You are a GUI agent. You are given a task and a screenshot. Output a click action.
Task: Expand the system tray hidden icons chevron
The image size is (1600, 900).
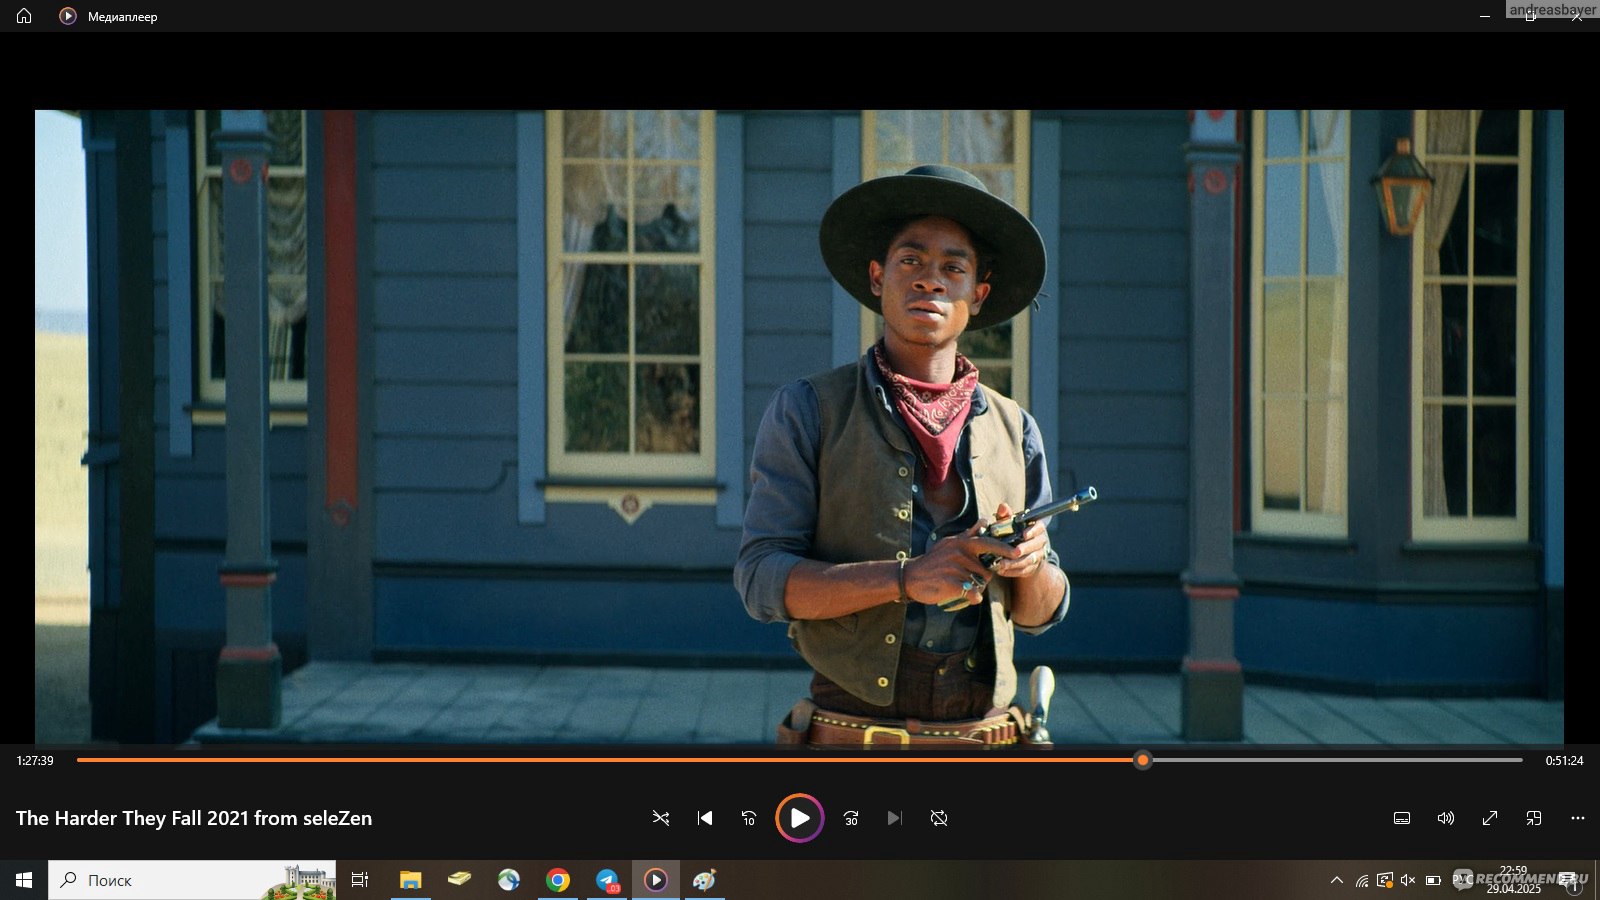click(x=1337, y=880)
